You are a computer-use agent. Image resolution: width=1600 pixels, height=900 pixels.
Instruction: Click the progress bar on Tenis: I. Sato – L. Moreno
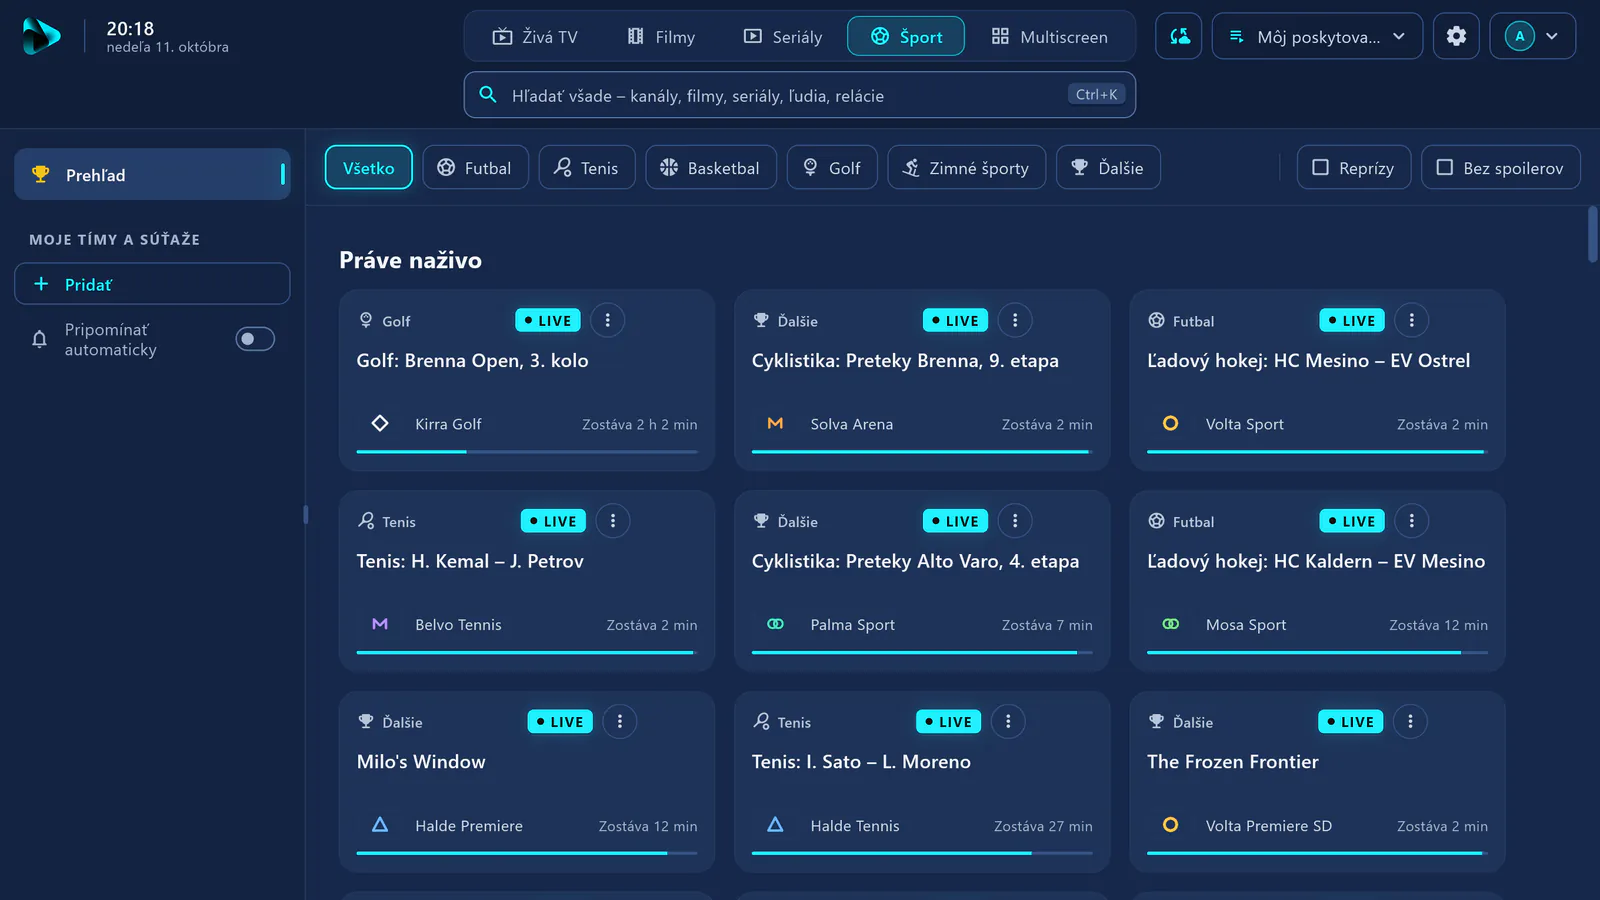[x=922, y=853]
